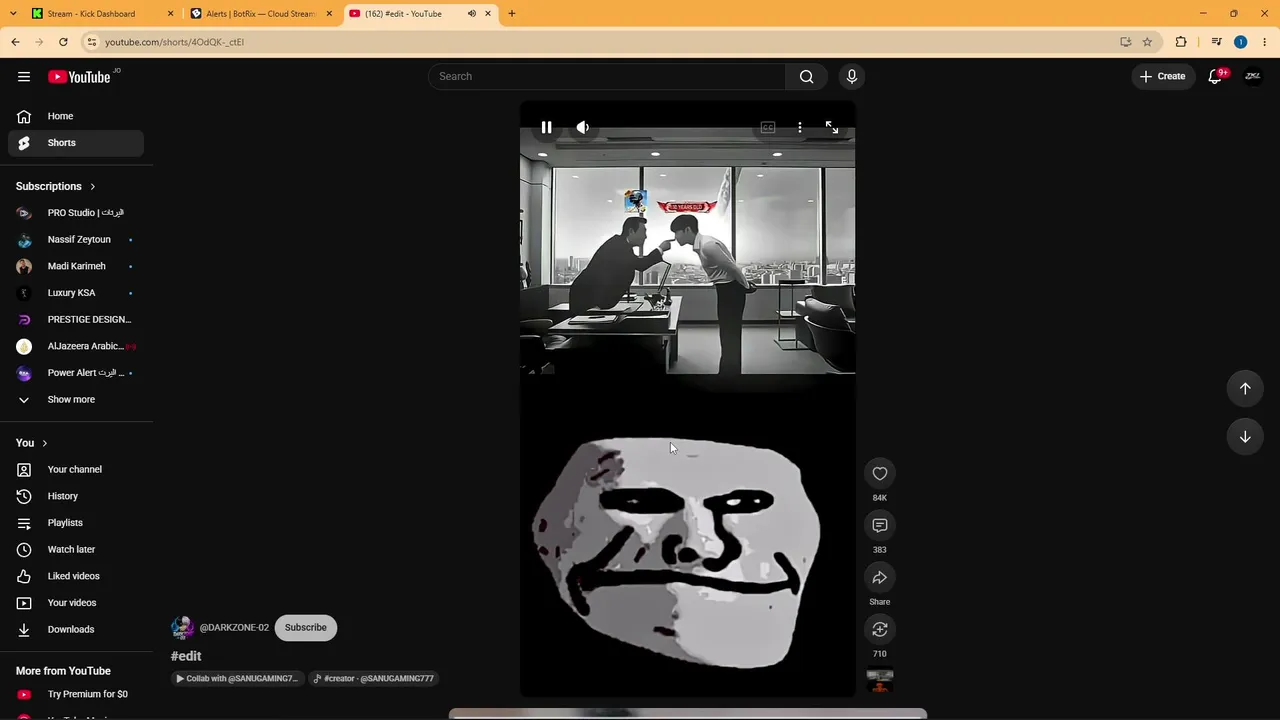This screenshot has width=1280, height=720.
Task: Open the install app icon in address bar
Action: coord(1125,42)
